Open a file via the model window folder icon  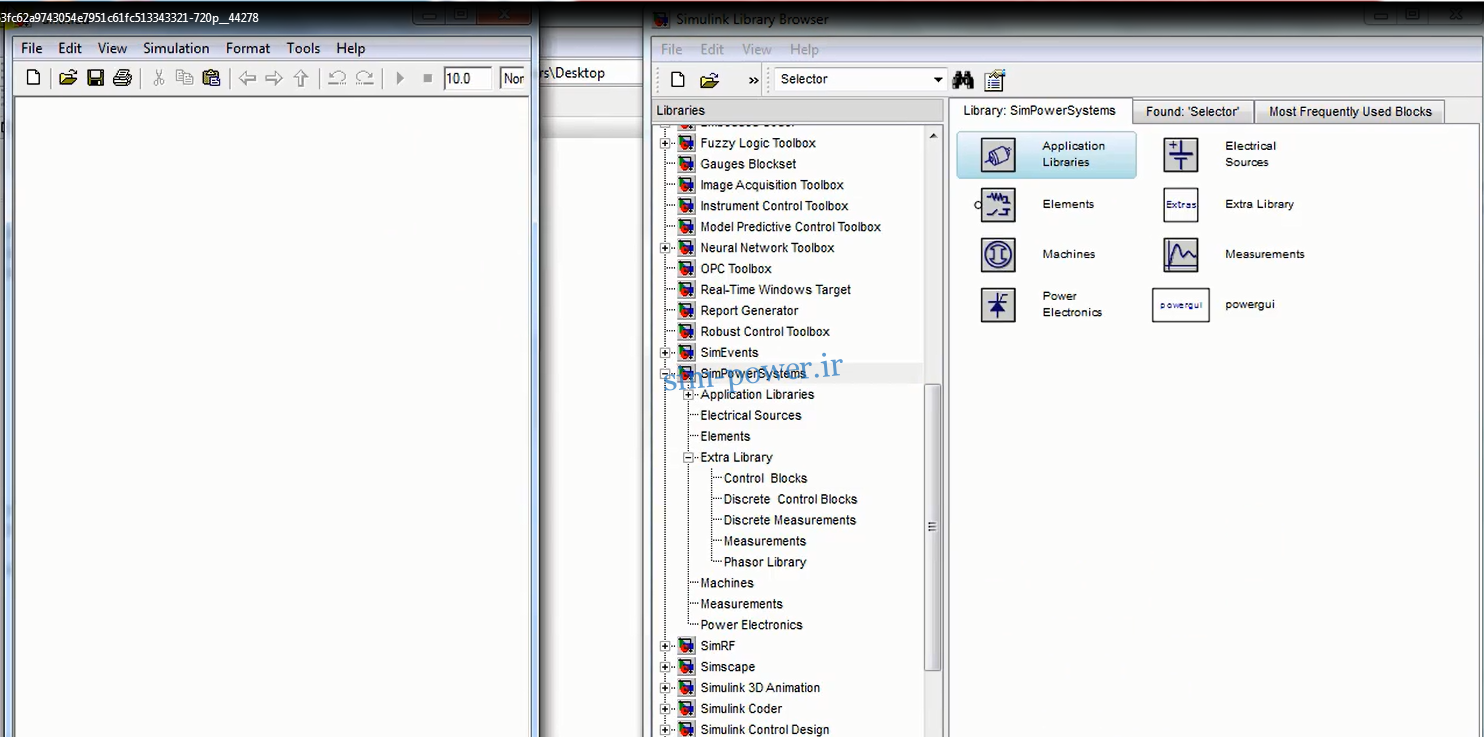(68, 78)
